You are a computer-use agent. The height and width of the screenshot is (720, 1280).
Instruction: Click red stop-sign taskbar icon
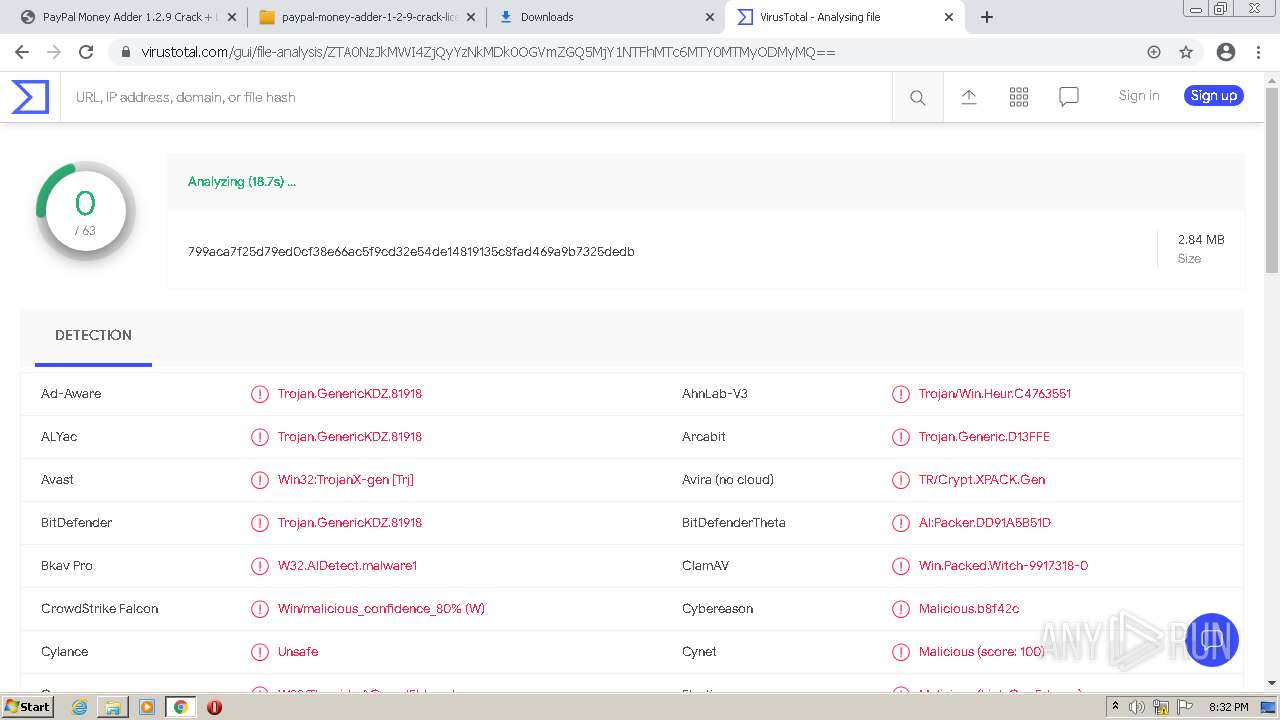tap(214, 707)
